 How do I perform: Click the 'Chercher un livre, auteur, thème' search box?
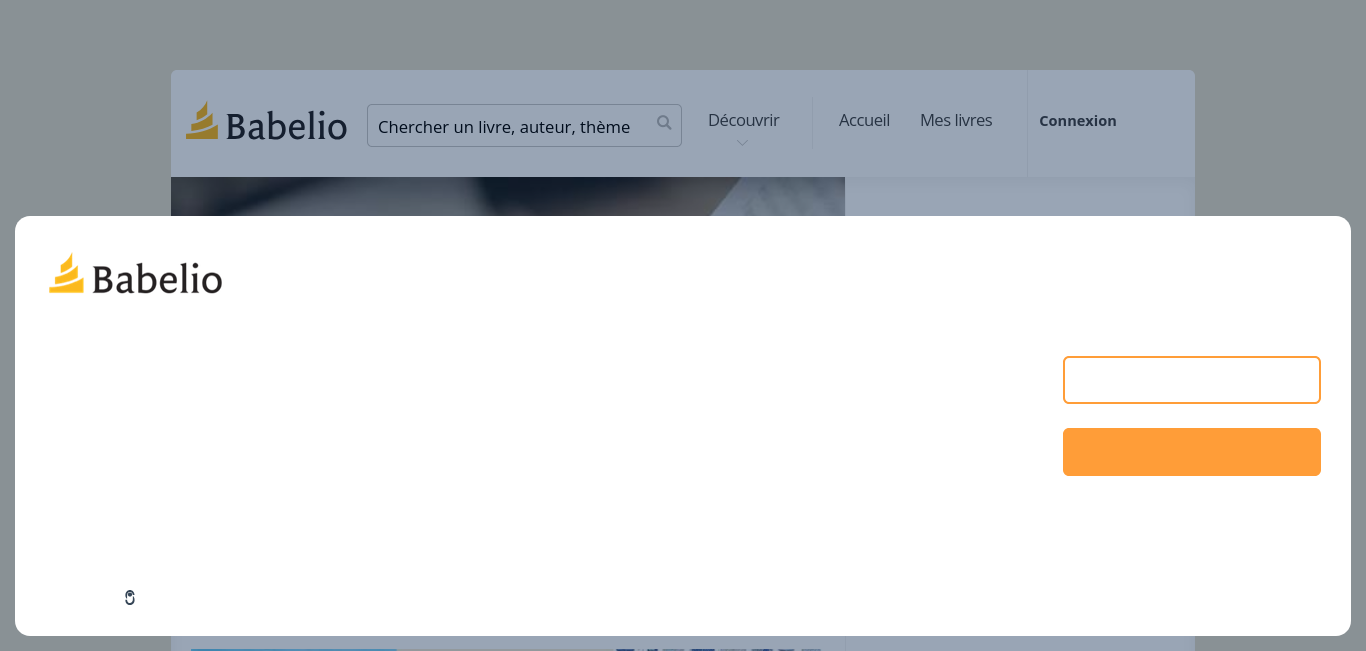point(524,126)
